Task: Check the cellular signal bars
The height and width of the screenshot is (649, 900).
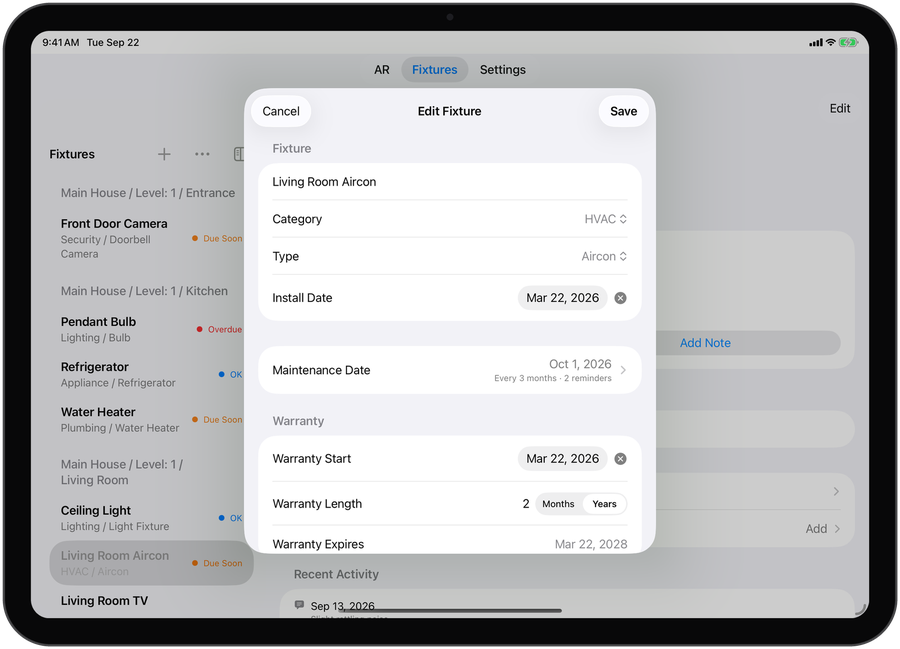Action: tap(816, 43)
